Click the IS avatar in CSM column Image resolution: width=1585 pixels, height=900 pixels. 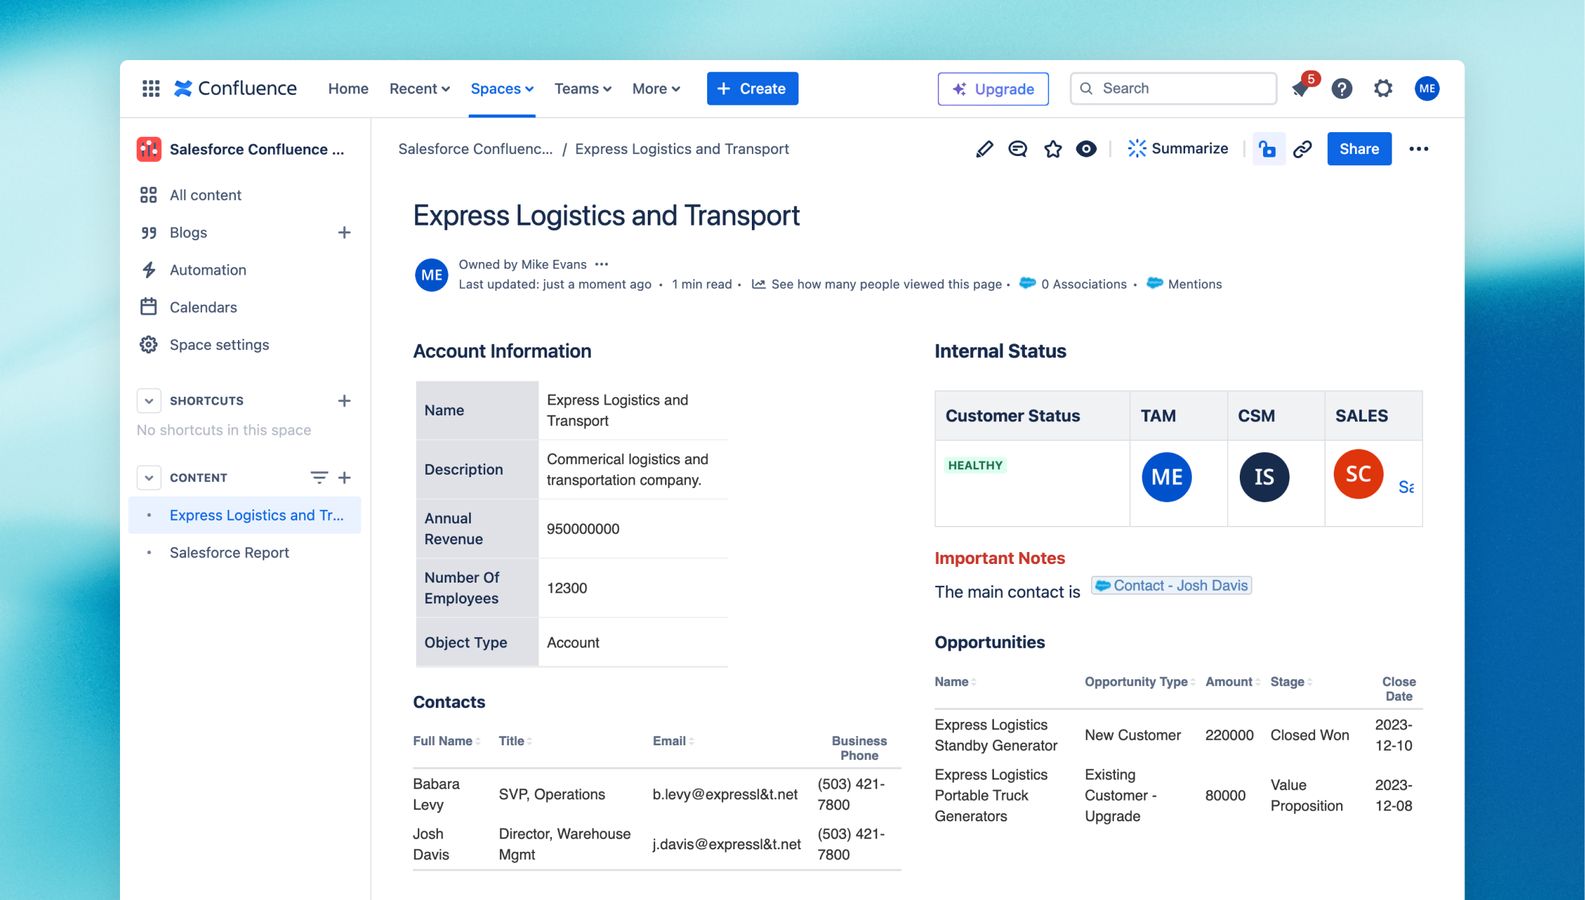(1264, 477)
